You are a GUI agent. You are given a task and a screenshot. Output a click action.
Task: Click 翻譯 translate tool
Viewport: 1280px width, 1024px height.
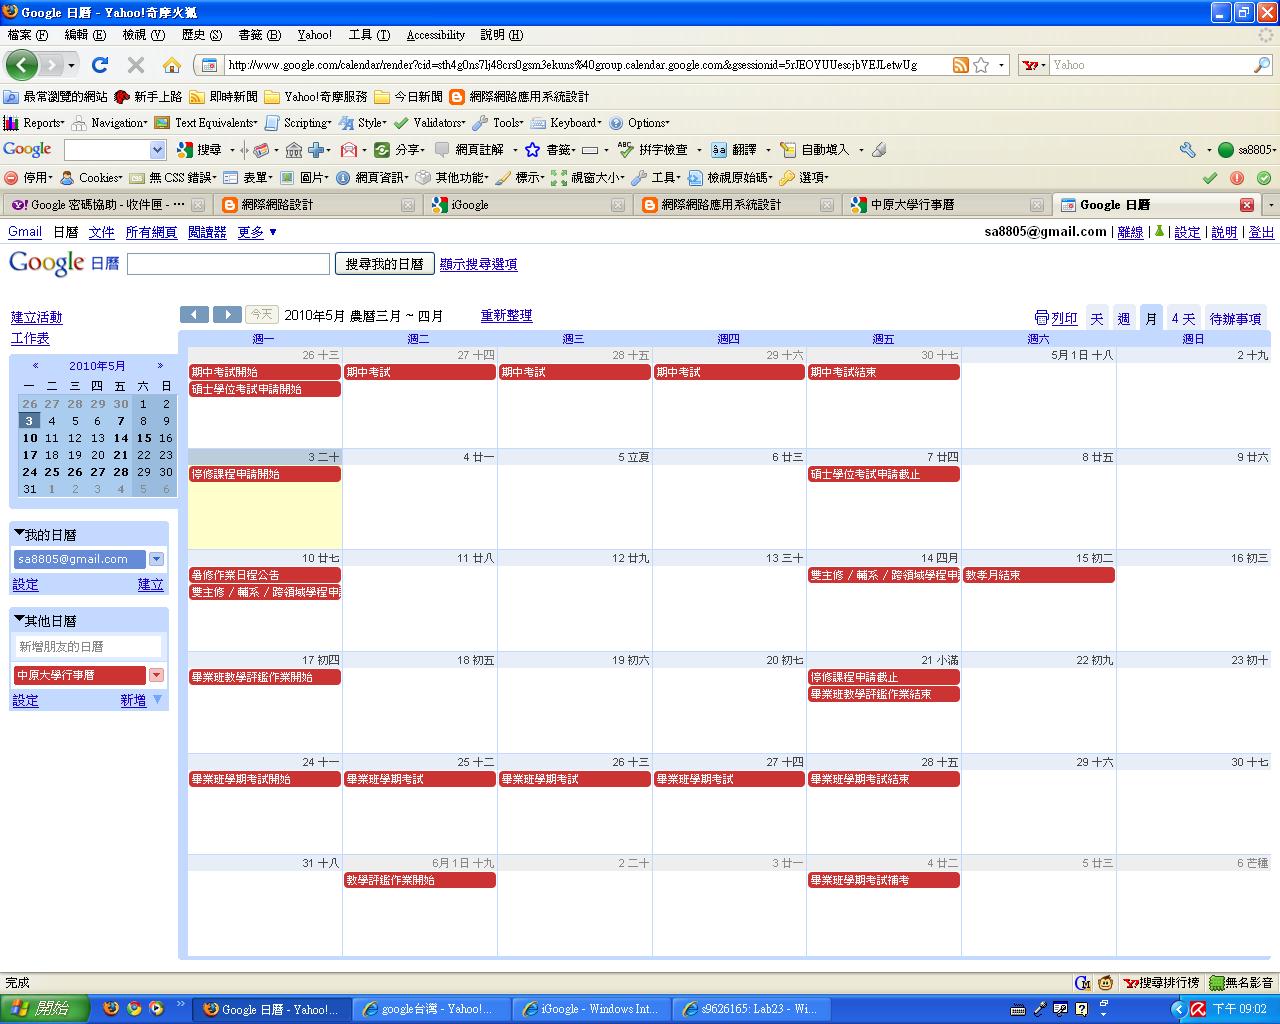pyautogui.click(x=734, y=150)
